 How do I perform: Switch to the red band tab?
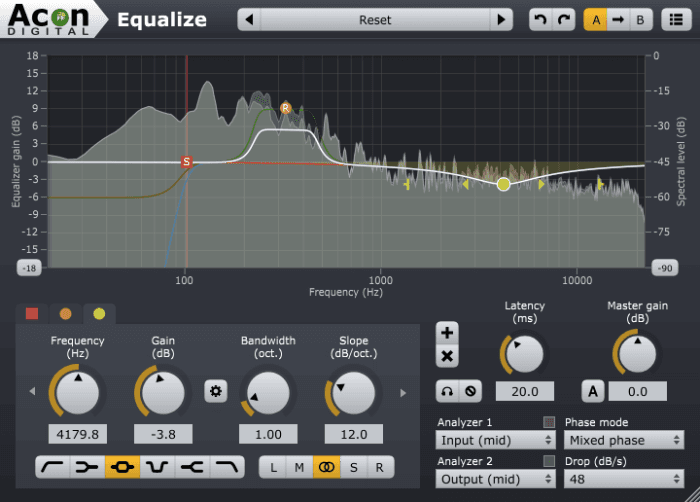(x=32, y=314)
